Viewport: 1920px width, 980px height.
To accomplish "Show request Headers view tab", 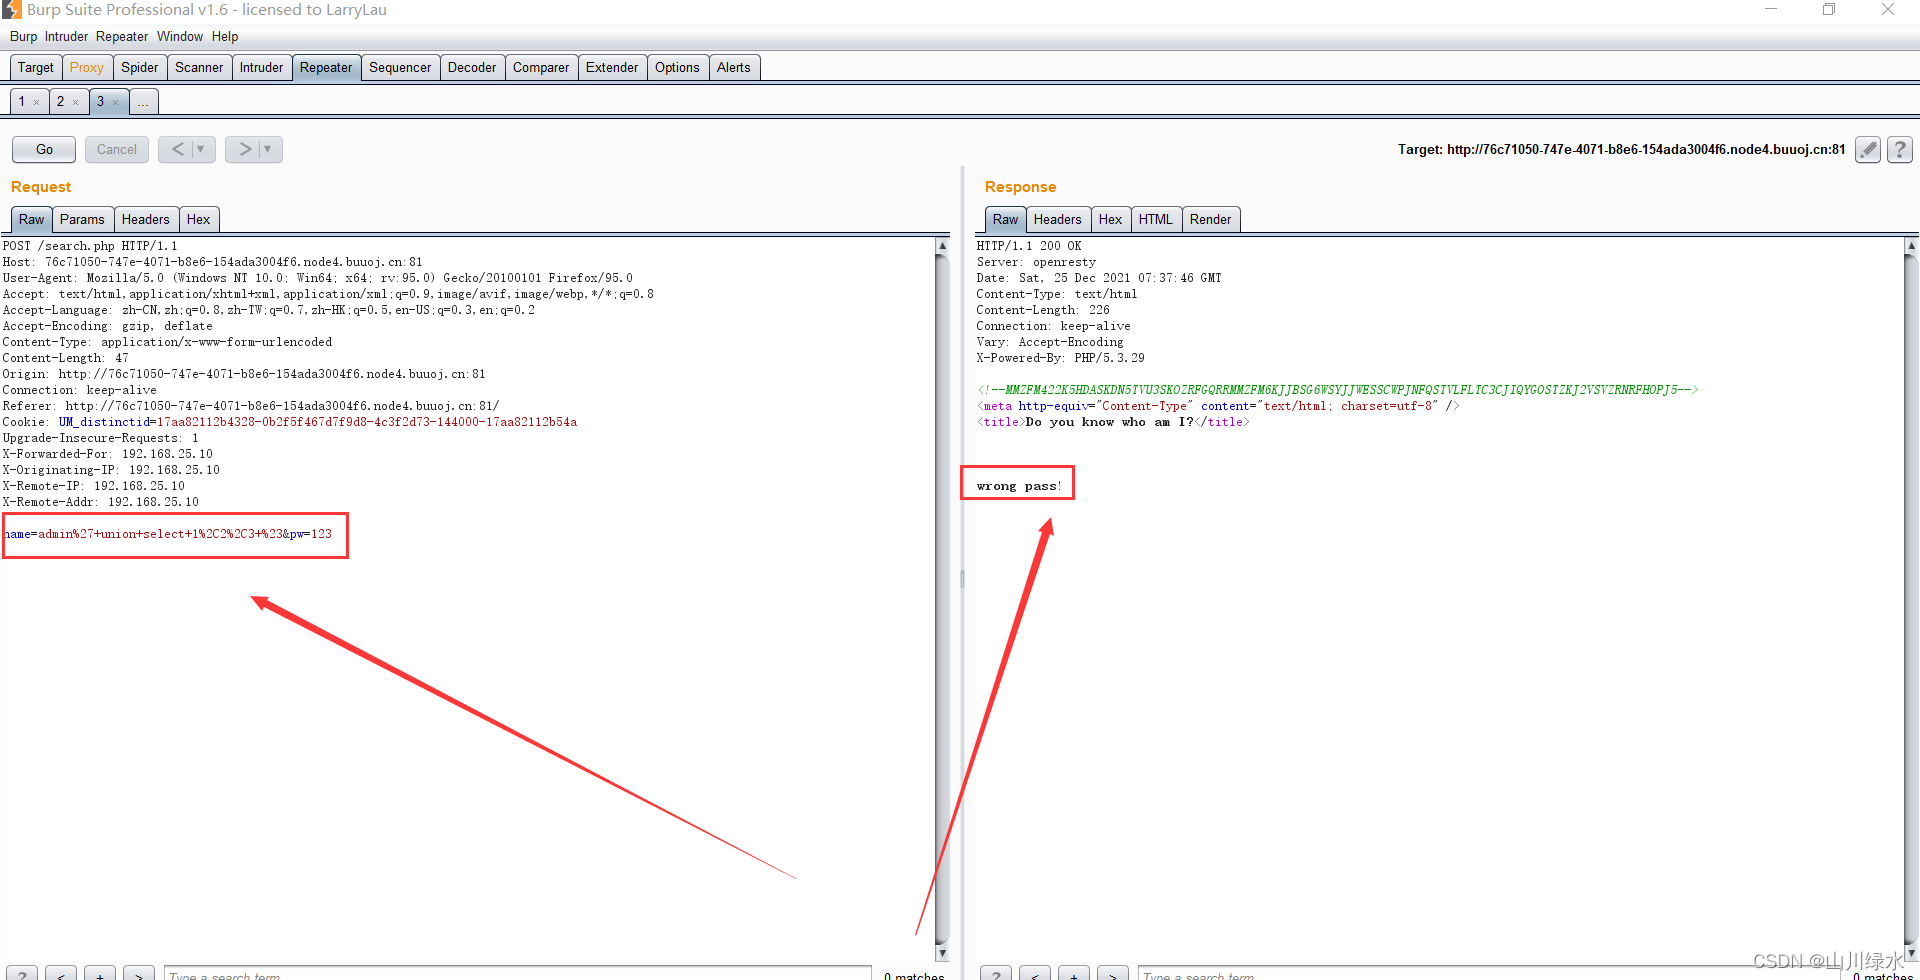I will 146,219.
